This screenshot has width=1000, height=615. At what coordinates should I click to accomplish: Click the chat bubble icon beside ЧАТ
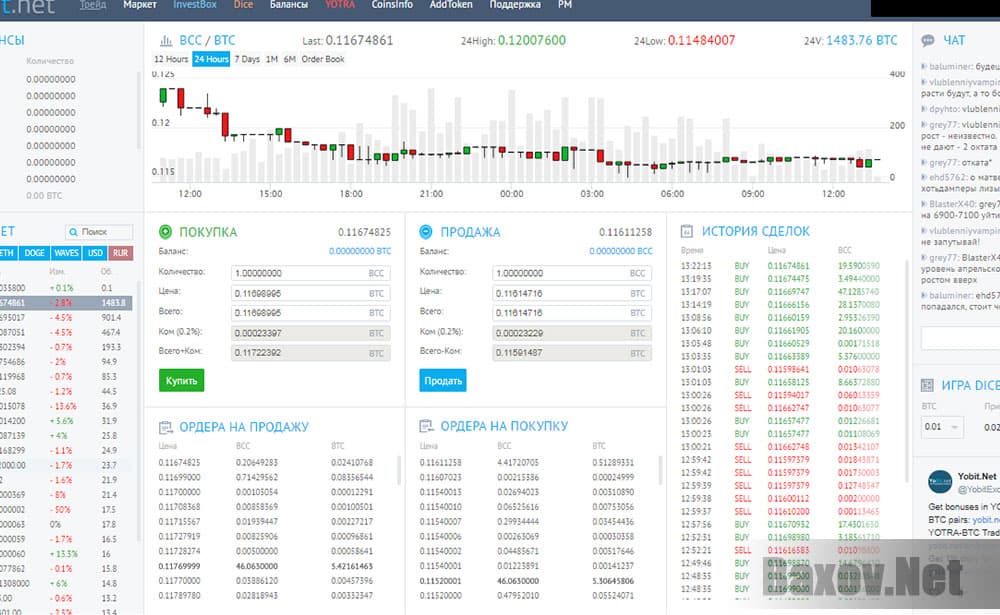pos(925,40)
